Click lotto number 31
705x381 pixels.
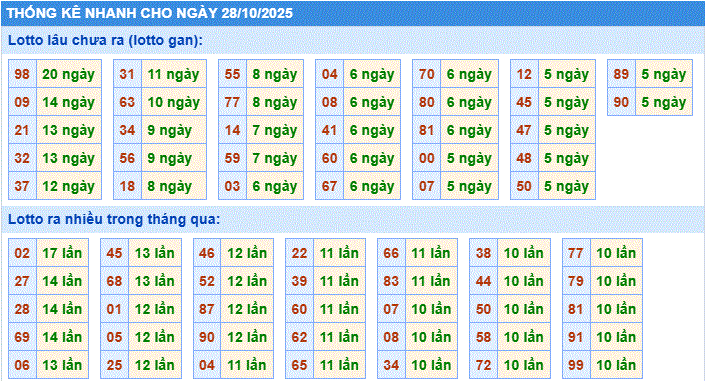click(x=127, y=74)
